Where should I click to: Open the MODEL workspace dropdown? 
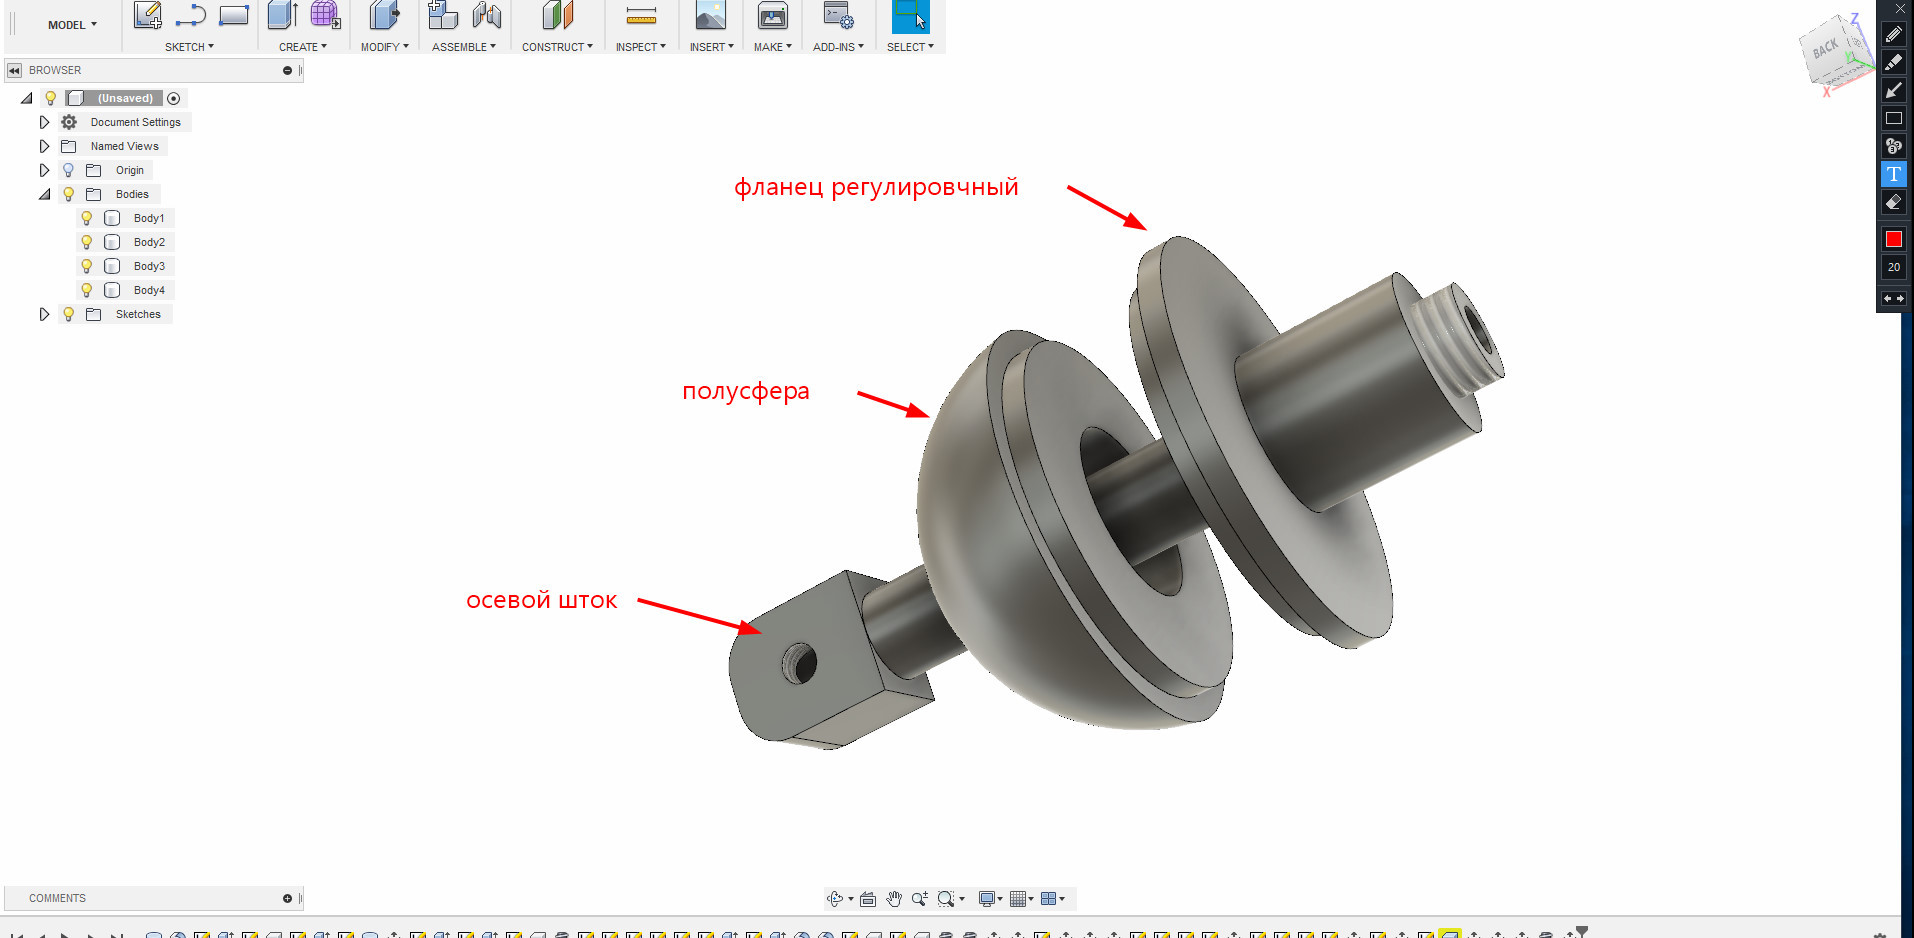72,25
